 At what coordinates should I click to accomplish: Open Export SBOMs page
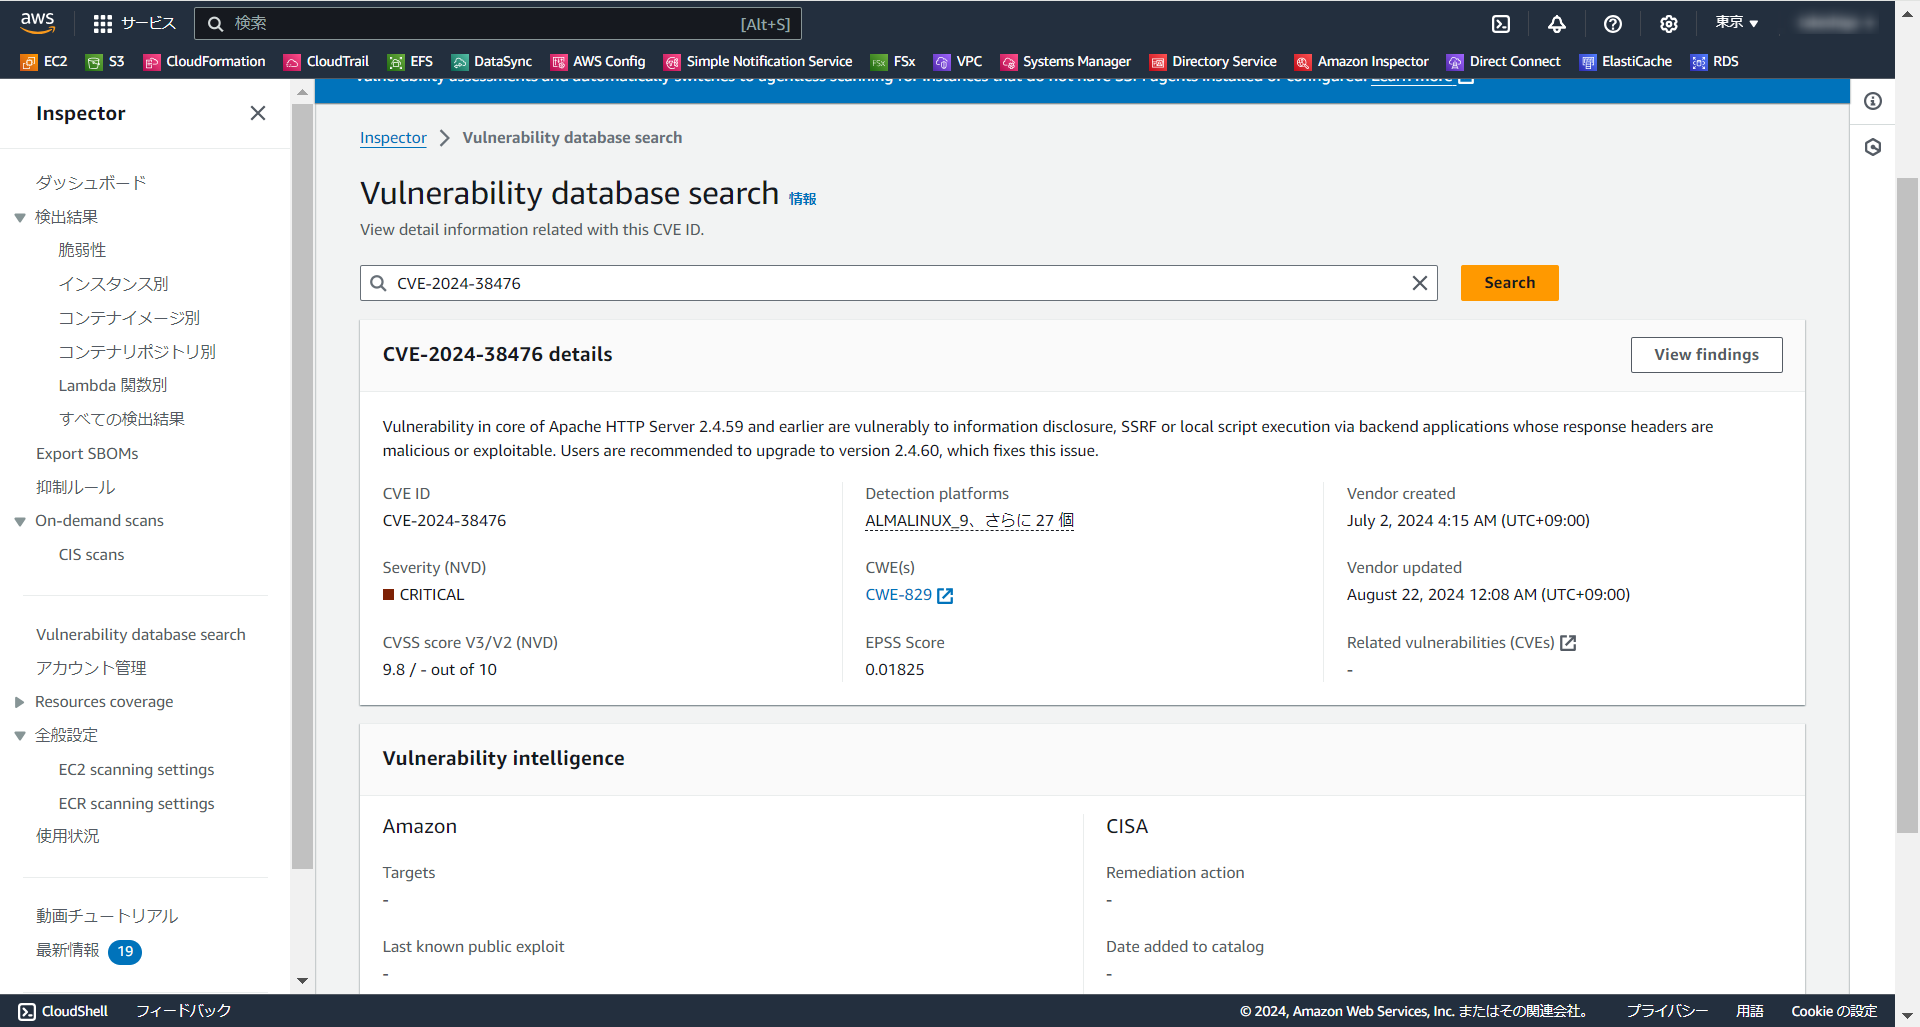tap(87, 454)
